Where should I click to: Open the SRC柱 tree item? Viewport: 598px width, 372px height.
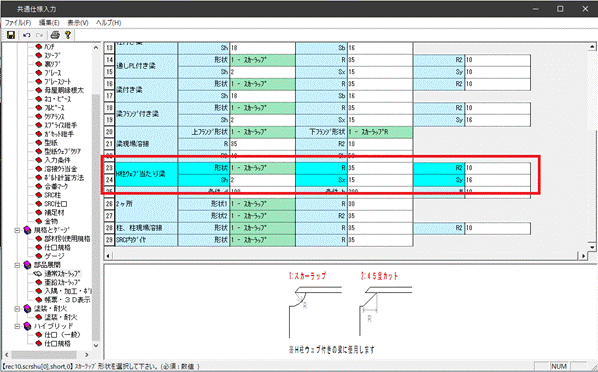pyautogui.click(x=53, y=195)
